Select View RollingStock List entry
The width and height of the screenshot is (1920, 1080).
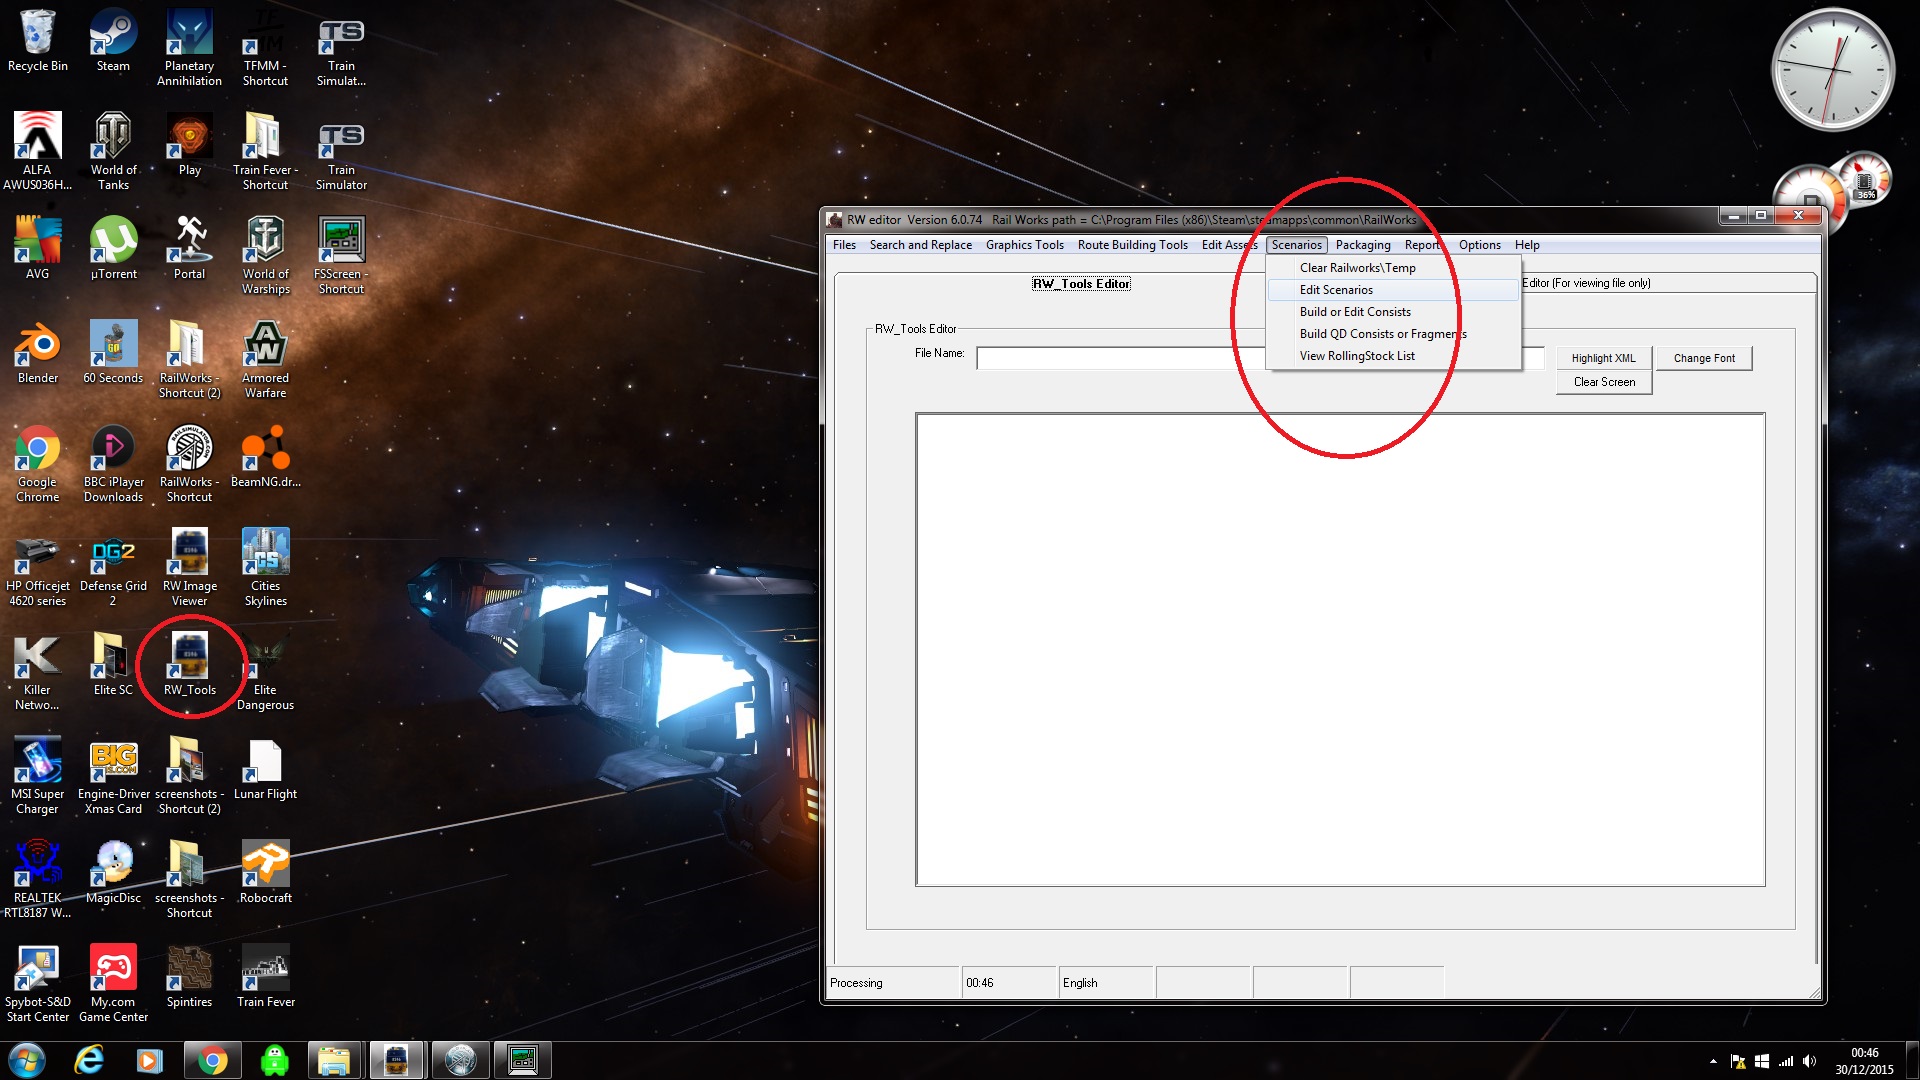[1357, 356]
